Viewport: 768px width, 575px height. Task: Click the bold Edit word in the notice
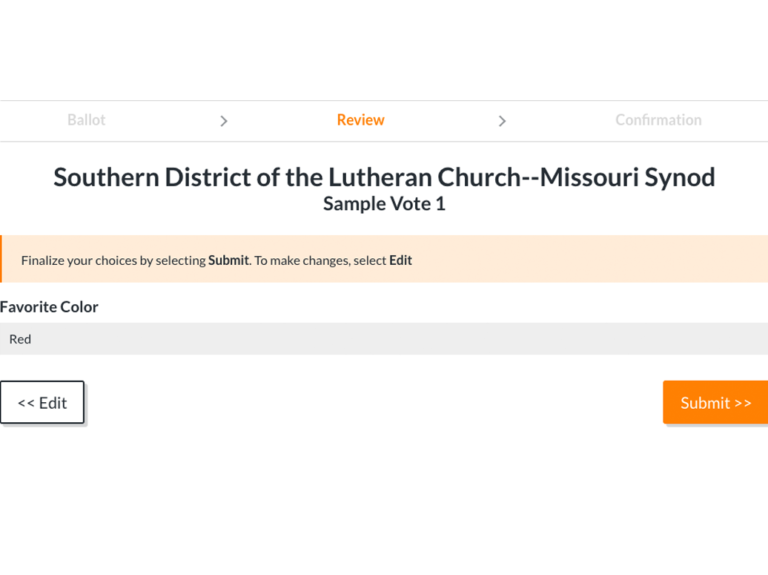point(400,260)
